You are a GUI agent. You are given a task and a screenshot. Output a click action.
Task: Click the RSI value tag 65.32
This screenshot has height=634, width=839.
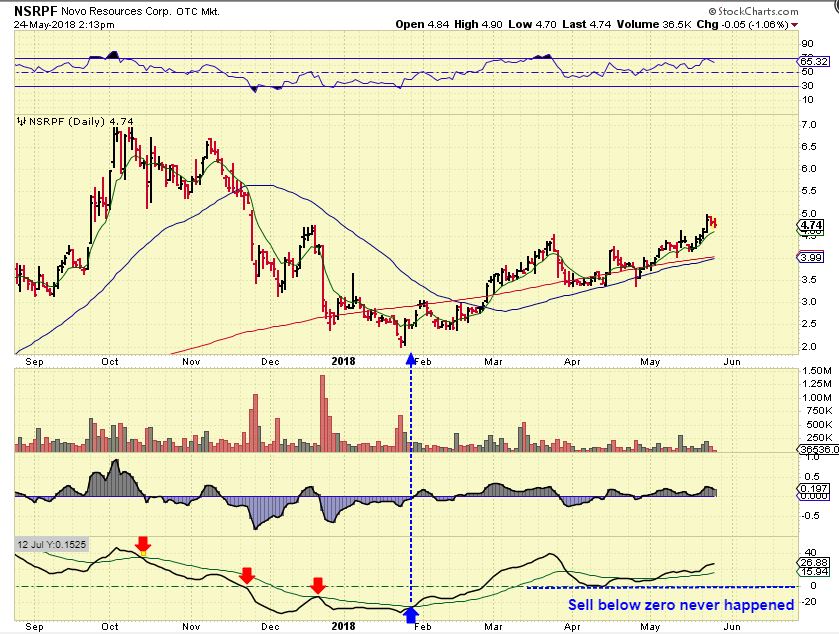813,62
